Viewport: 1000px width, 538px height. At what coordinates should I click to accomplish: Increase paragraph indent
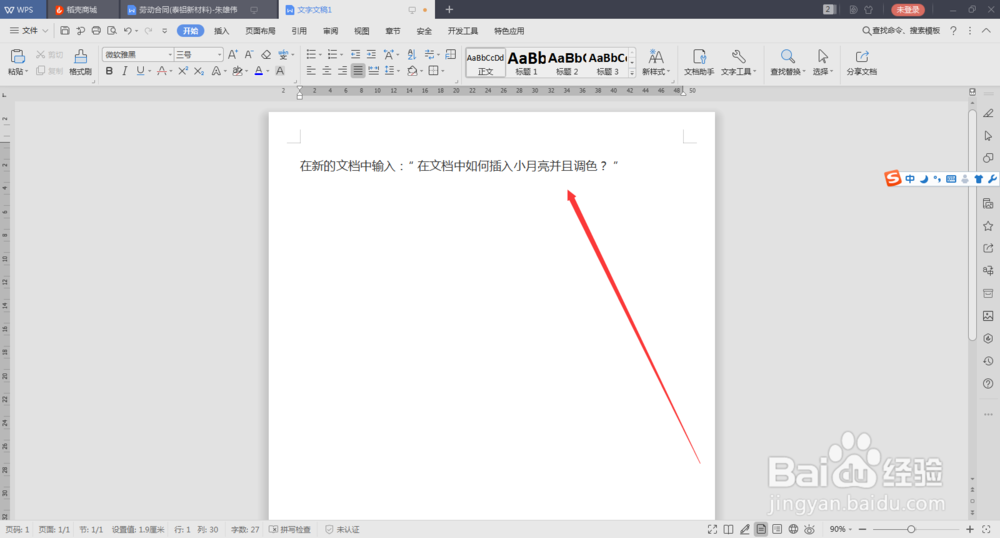(371, 55)
